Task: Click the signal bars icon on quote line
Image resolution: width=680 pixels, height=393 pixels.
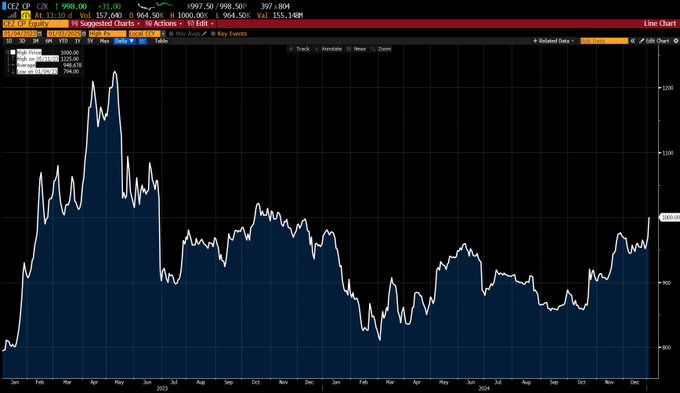Action: click(x=13, y=15)
